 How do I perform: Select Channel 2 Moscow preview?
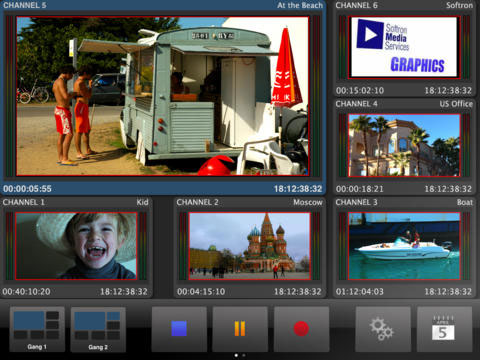pos(250,246)
